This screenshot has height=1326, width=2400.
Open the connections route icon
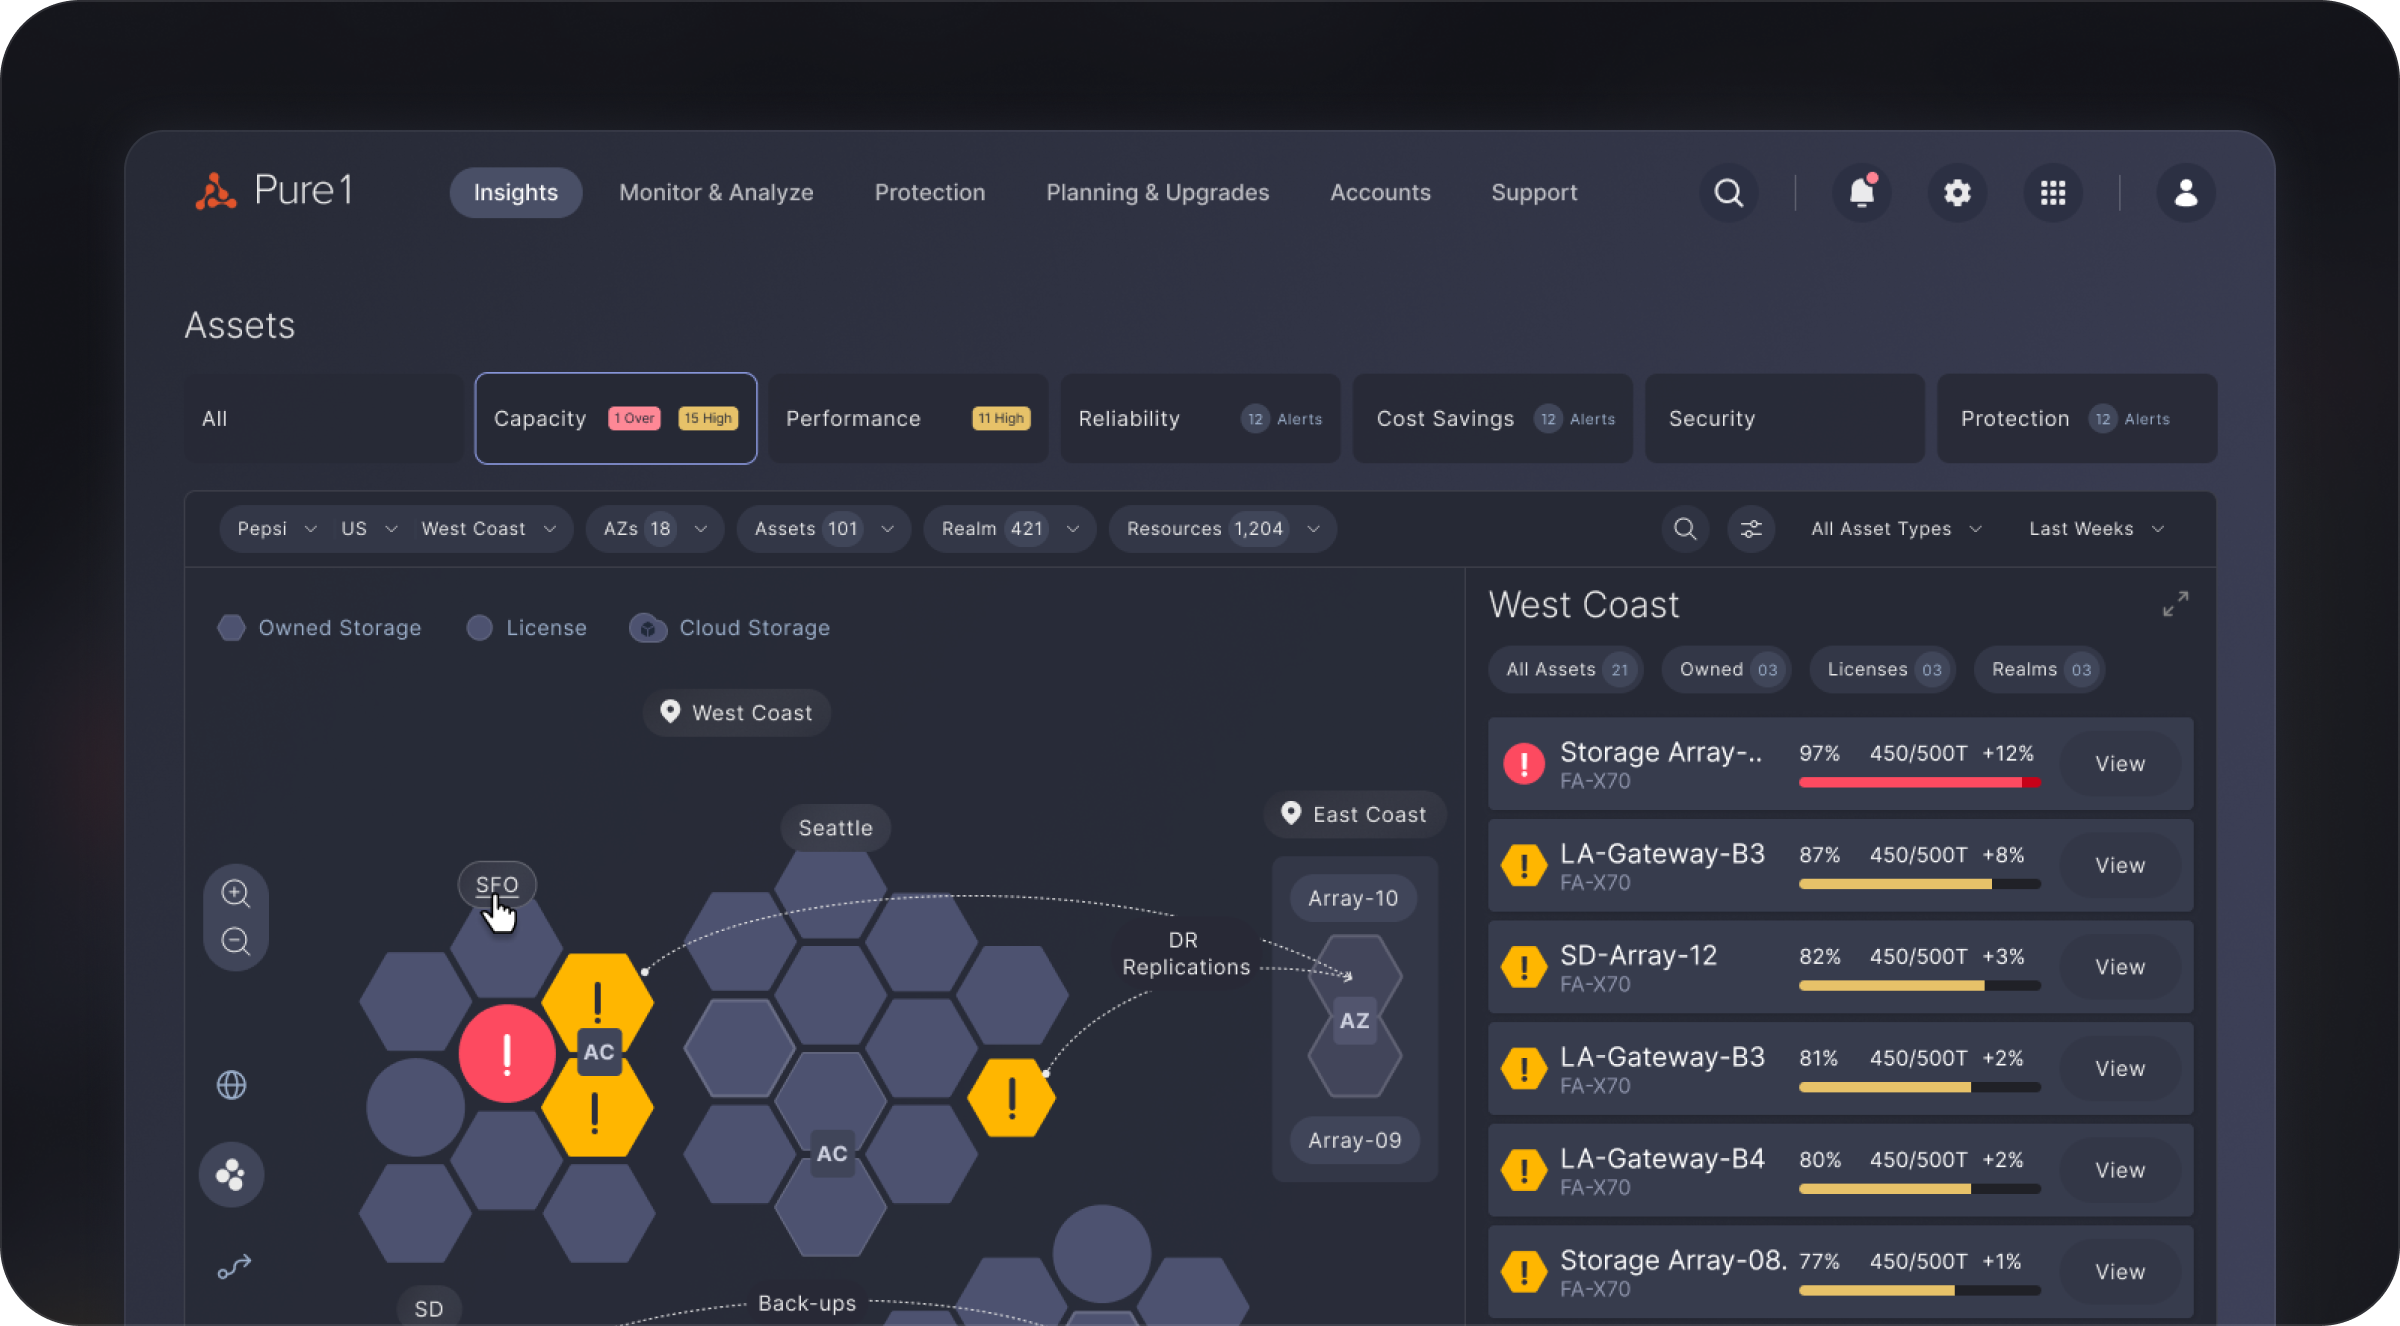(x=234, y=1268)
